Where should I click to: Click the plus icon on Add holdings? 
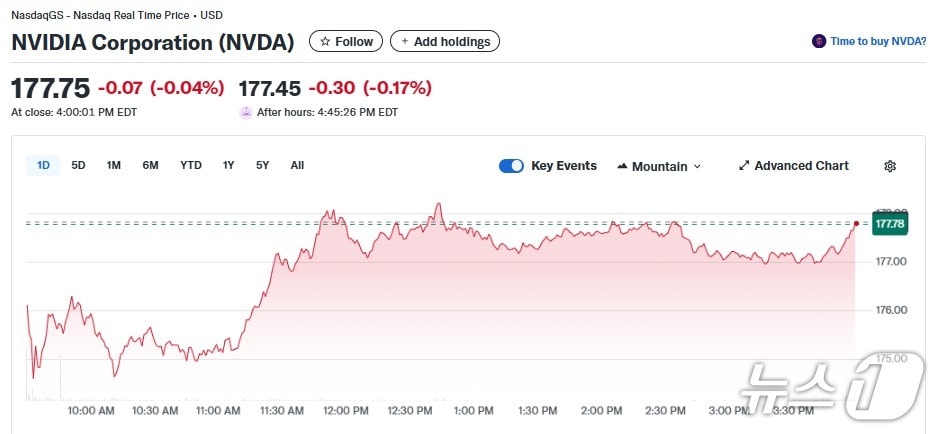click(405, 42)
